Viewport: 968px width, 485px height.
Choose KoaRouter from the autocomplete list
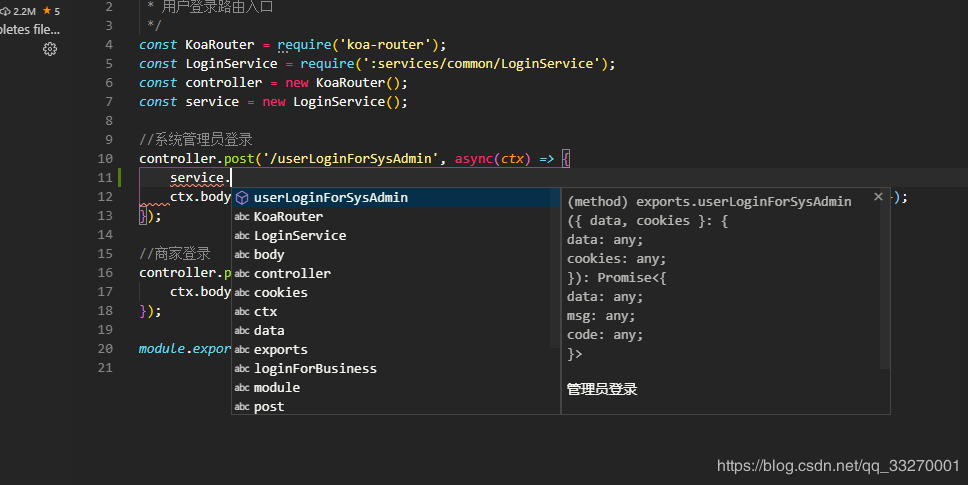point(396,217)
